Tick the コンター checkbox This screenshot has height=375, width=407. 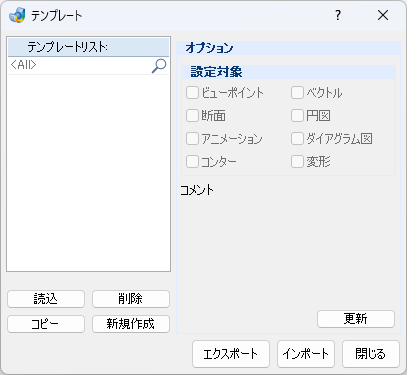pyautogui.click(x=192, y=162)
